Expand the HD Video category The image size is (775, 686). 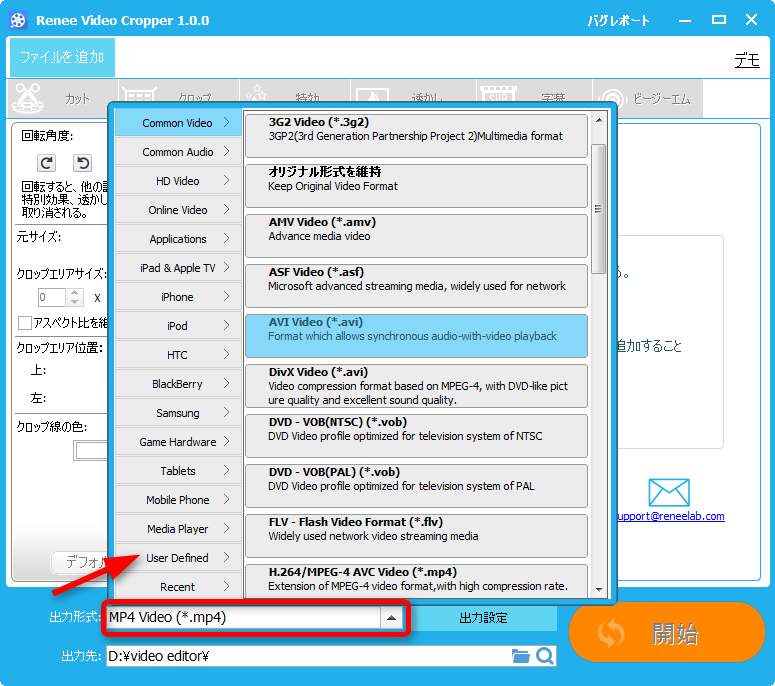178,181
